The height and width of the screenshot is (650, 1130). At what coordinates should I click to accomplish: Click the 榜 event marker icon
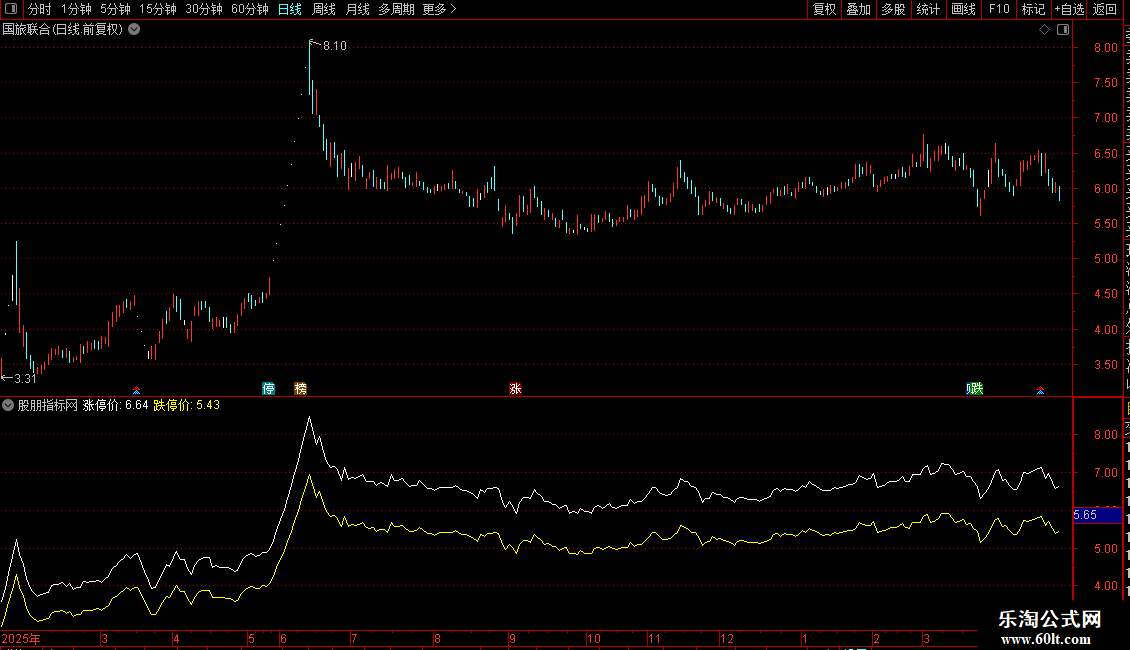pos(301,389)
